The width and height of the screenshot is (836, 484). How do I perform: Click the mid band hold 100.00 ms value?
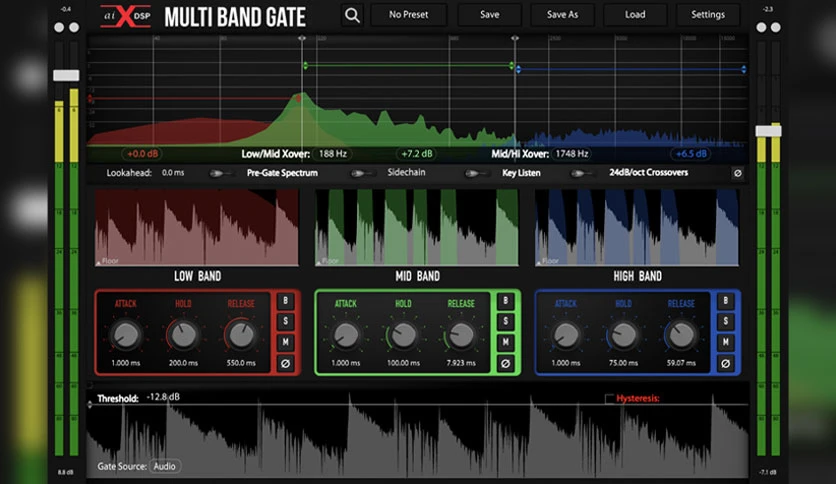404,363
